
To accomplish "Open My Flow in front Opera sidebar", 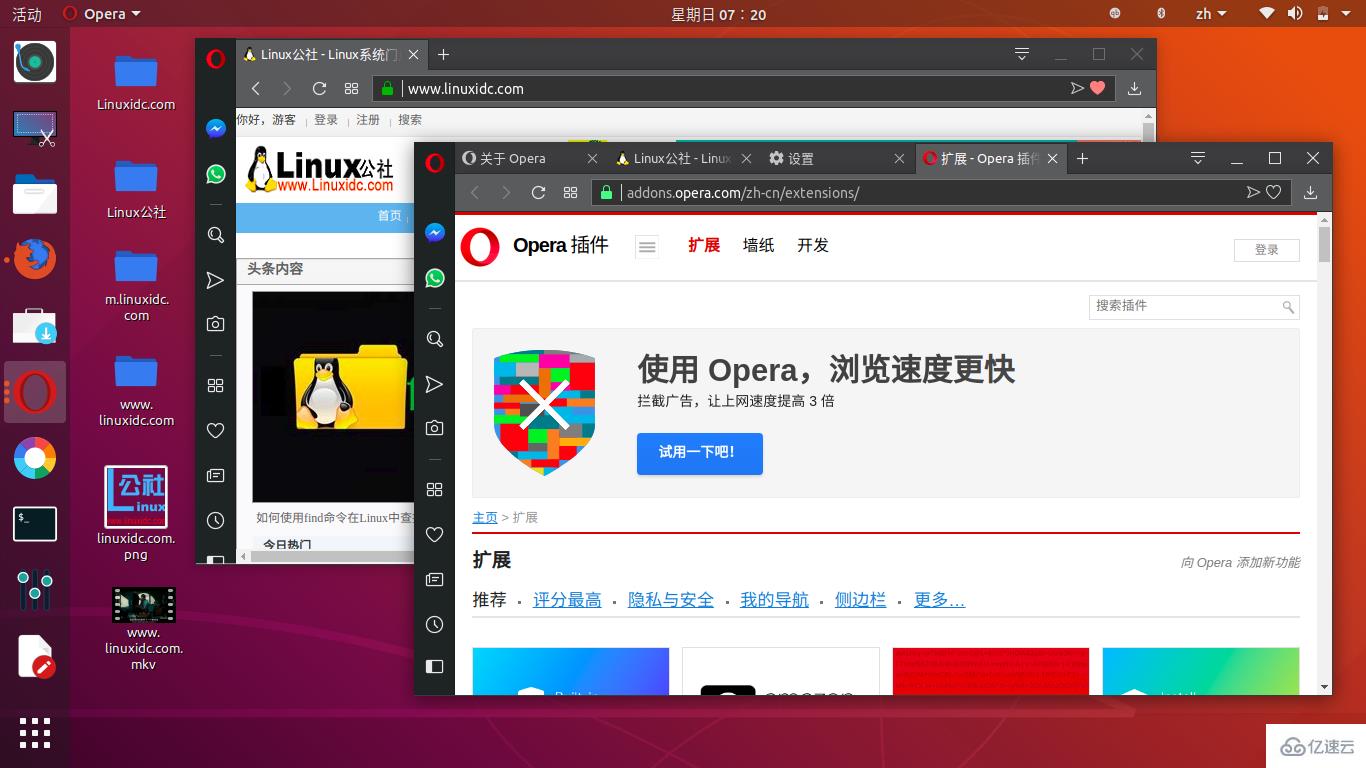I will point(434,384).
